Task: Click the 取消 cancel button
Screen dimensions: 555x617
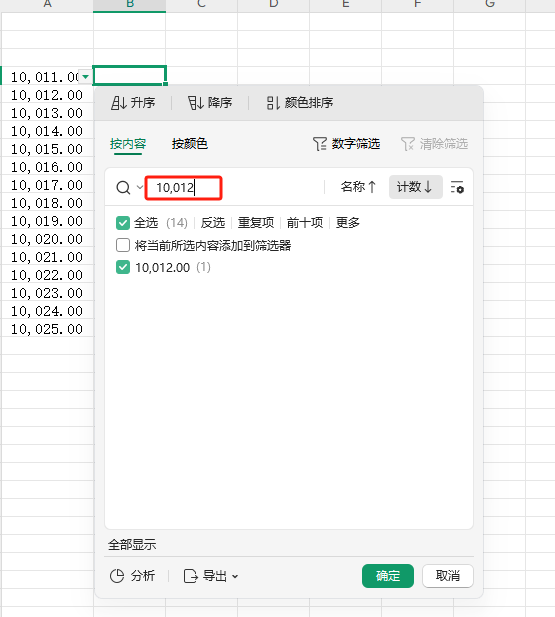Action: pos(448,576)
